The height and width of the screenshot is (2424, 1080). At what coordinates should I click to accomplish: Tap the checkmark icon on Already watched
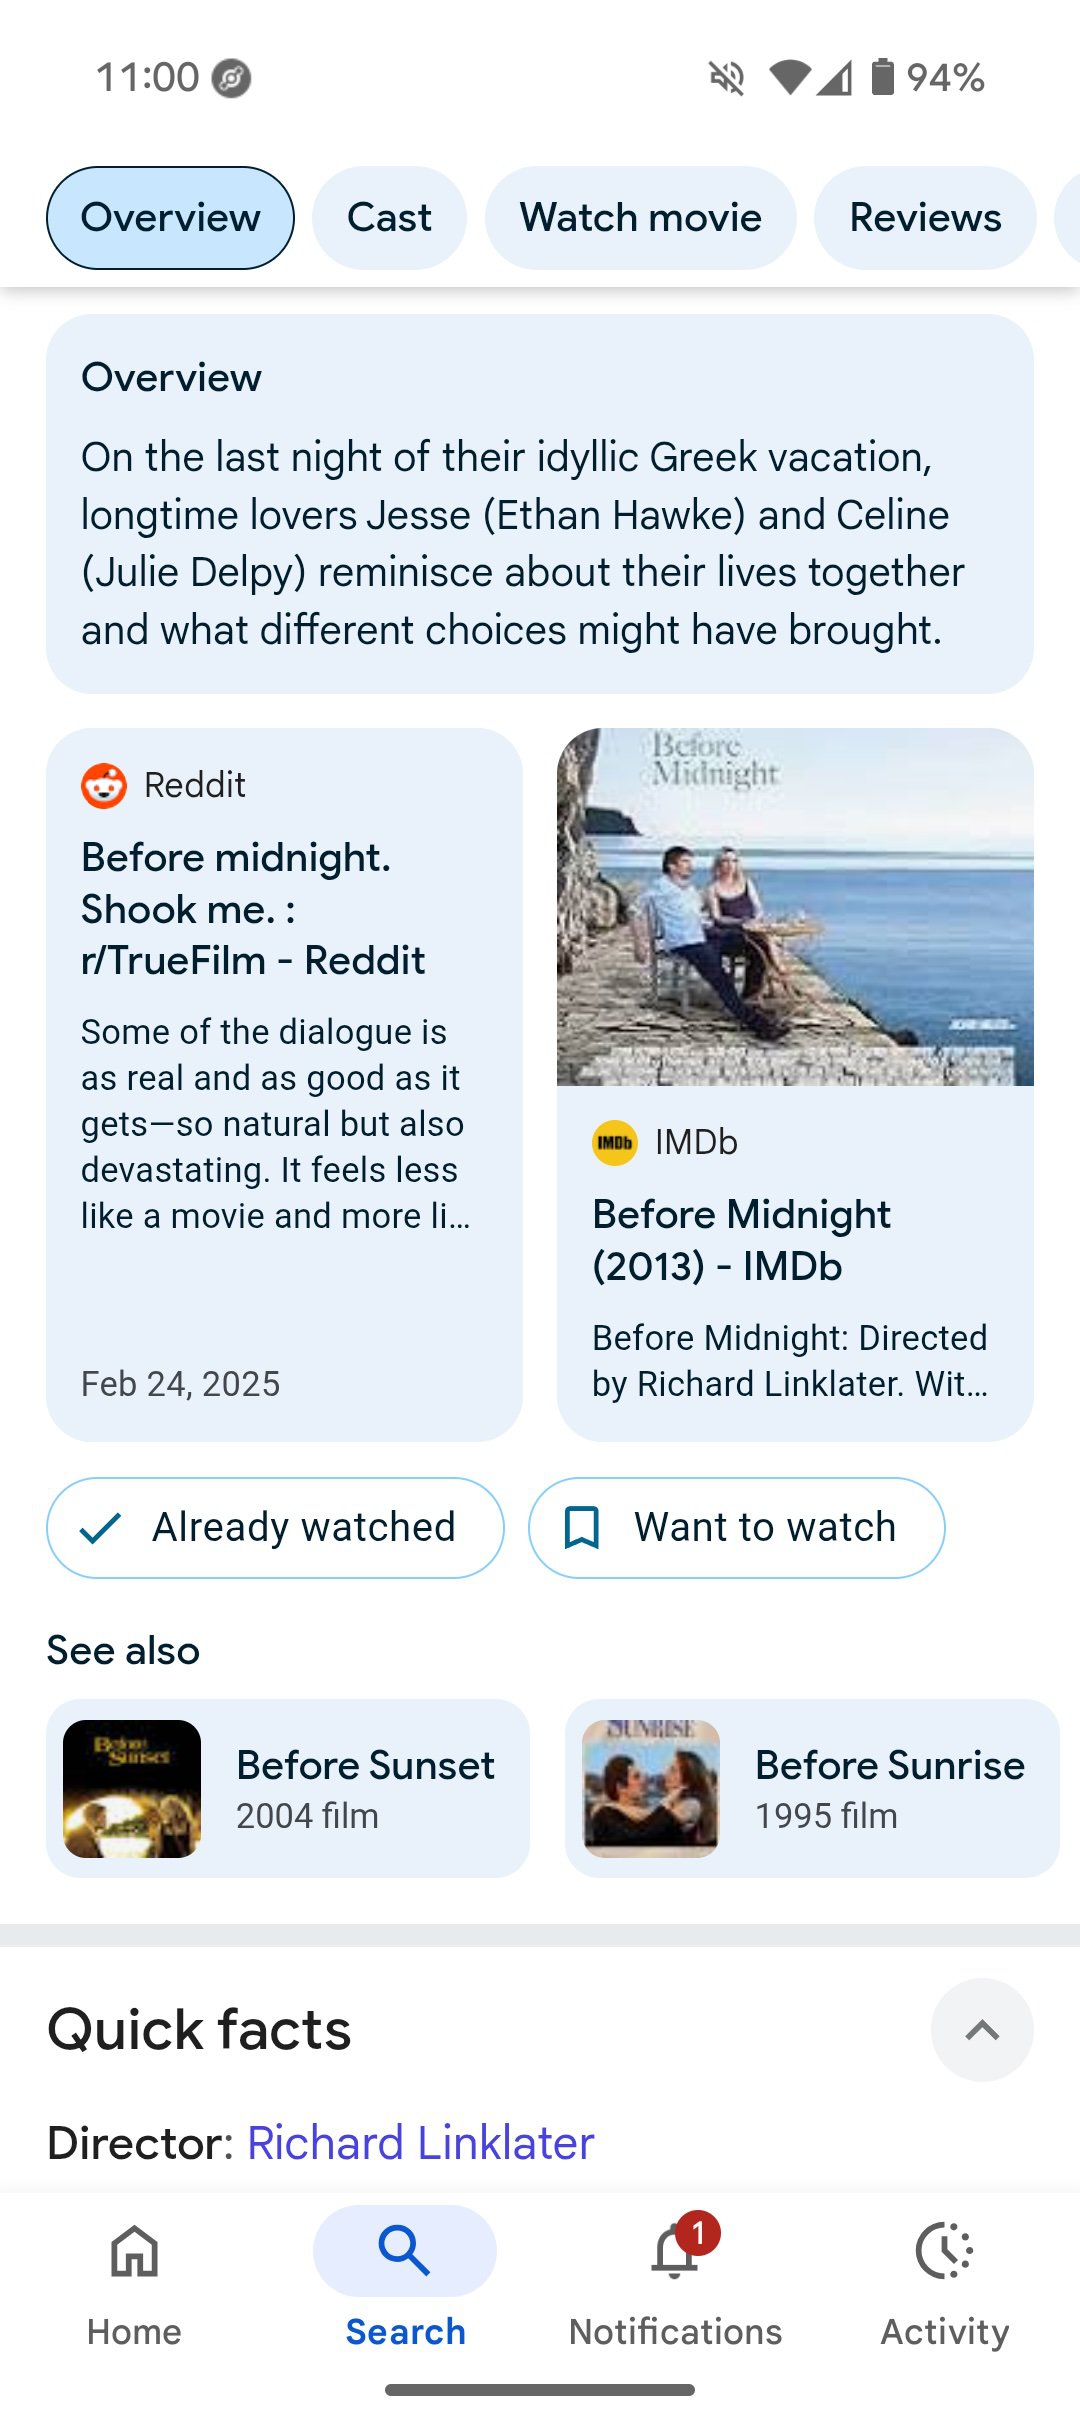click(100, 1528)
